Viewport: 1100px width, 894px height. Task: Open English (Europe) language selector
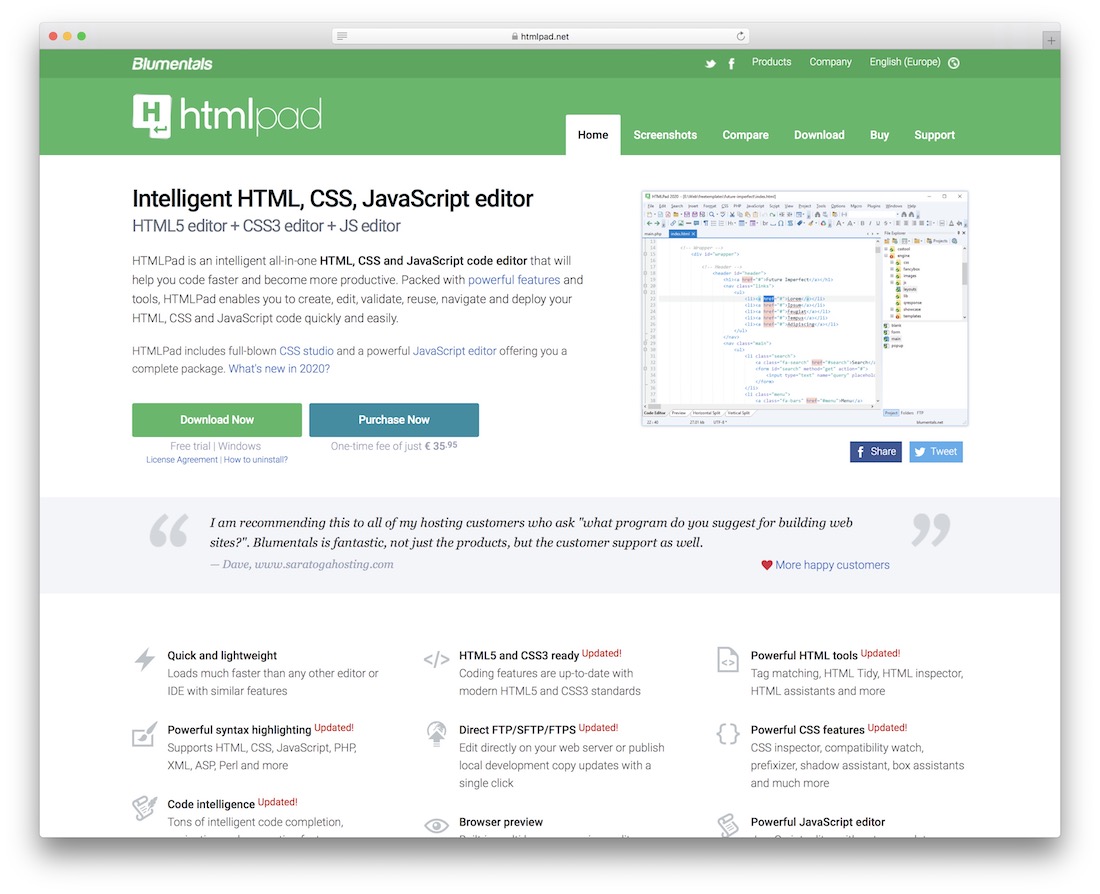click(904, 62)
